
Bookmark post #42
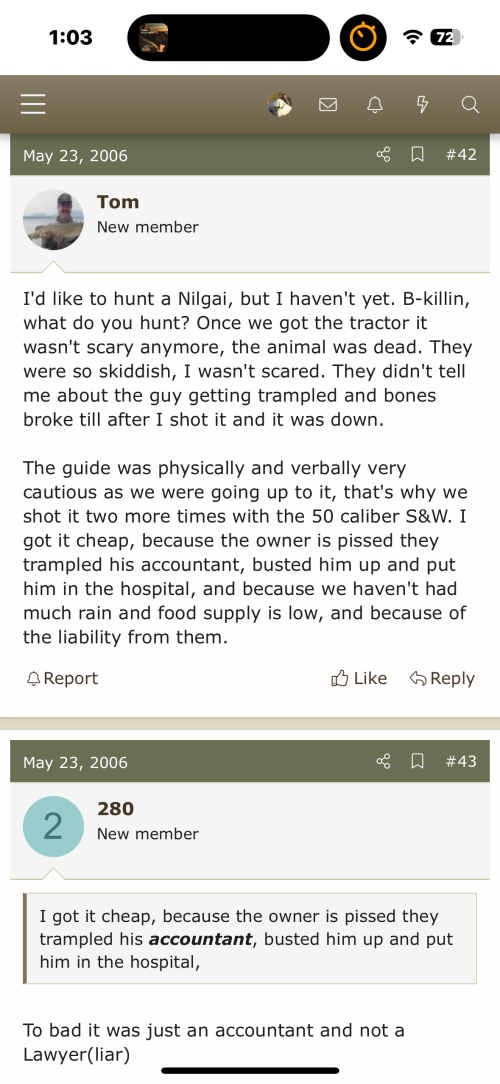[417, 154]
